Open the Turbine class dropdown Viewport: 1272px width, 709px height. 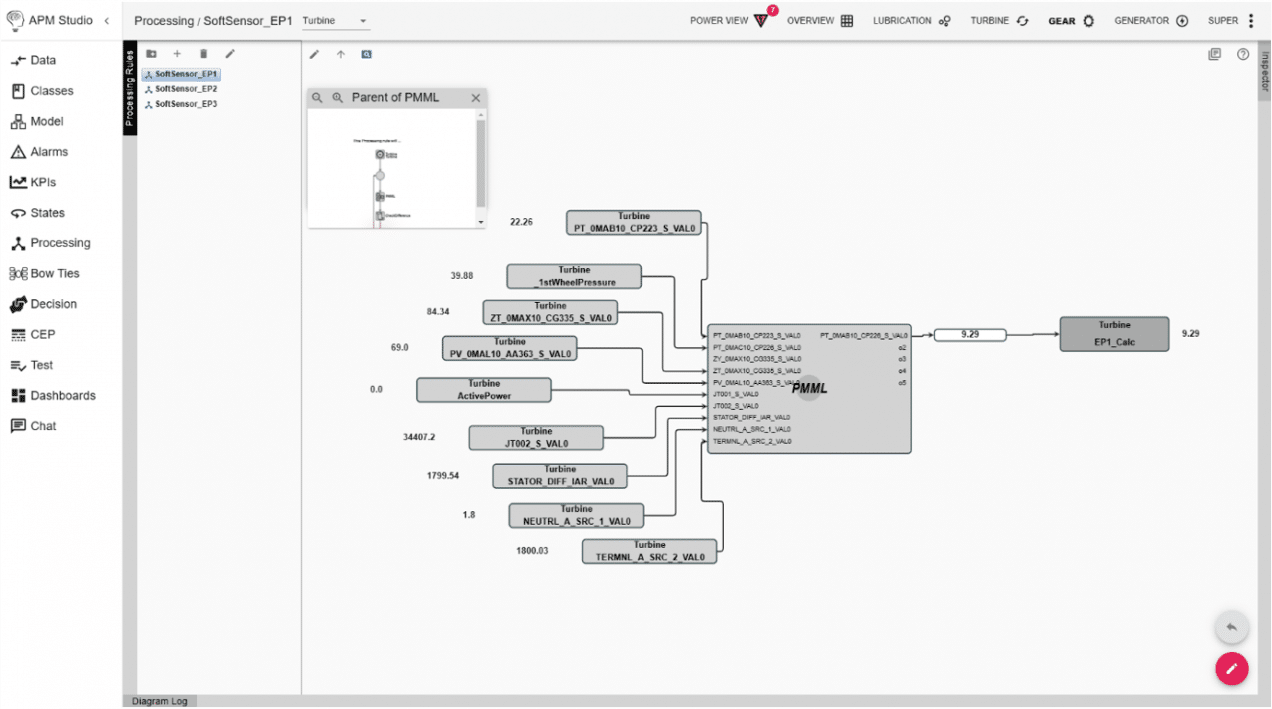335,21
